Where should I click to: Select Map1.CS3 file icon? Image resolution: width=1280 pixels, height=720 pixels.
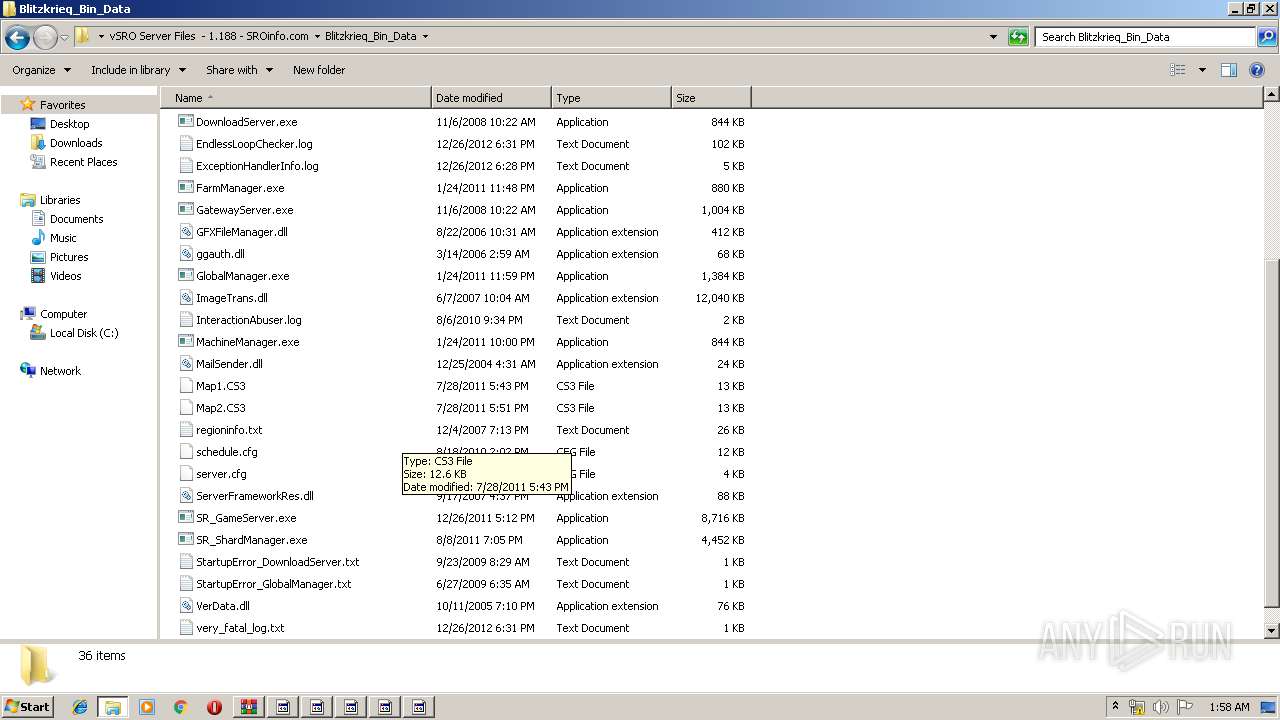(x=185, y=385)
